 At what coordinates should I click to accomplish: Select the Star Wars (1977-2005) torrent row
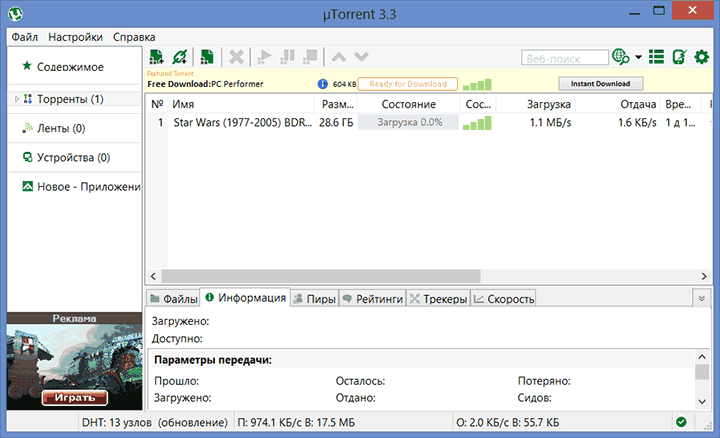click(x=428, y=123)
